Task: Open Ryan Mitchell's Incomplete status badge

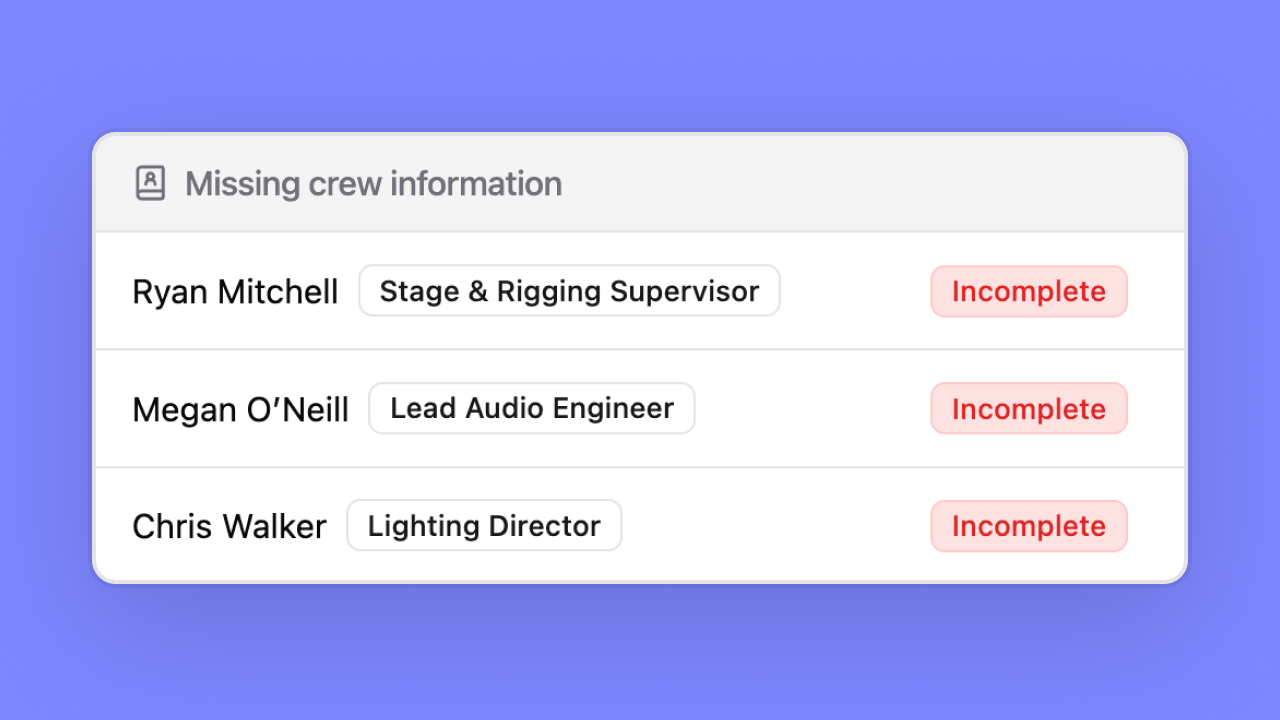Action: 1028,292
